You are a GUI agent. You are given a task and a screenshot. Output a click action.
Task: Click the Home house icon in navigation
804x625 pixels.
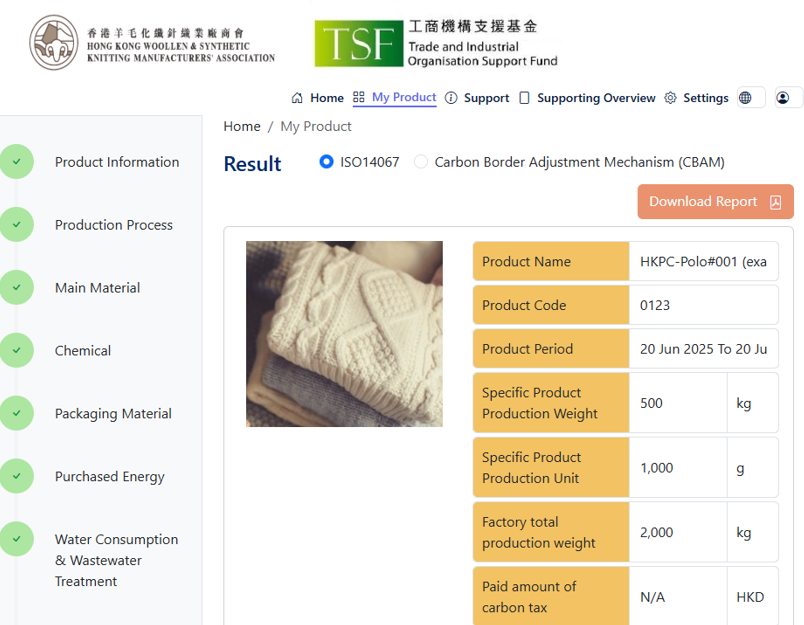coord(297,98)
